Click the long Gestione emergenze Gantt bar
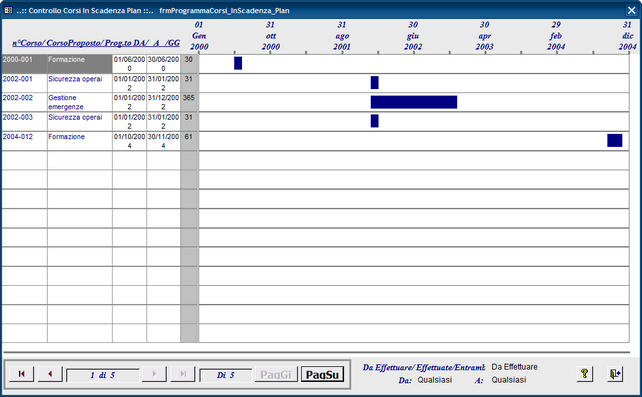642x397 pixels. (x=414, y=102)
